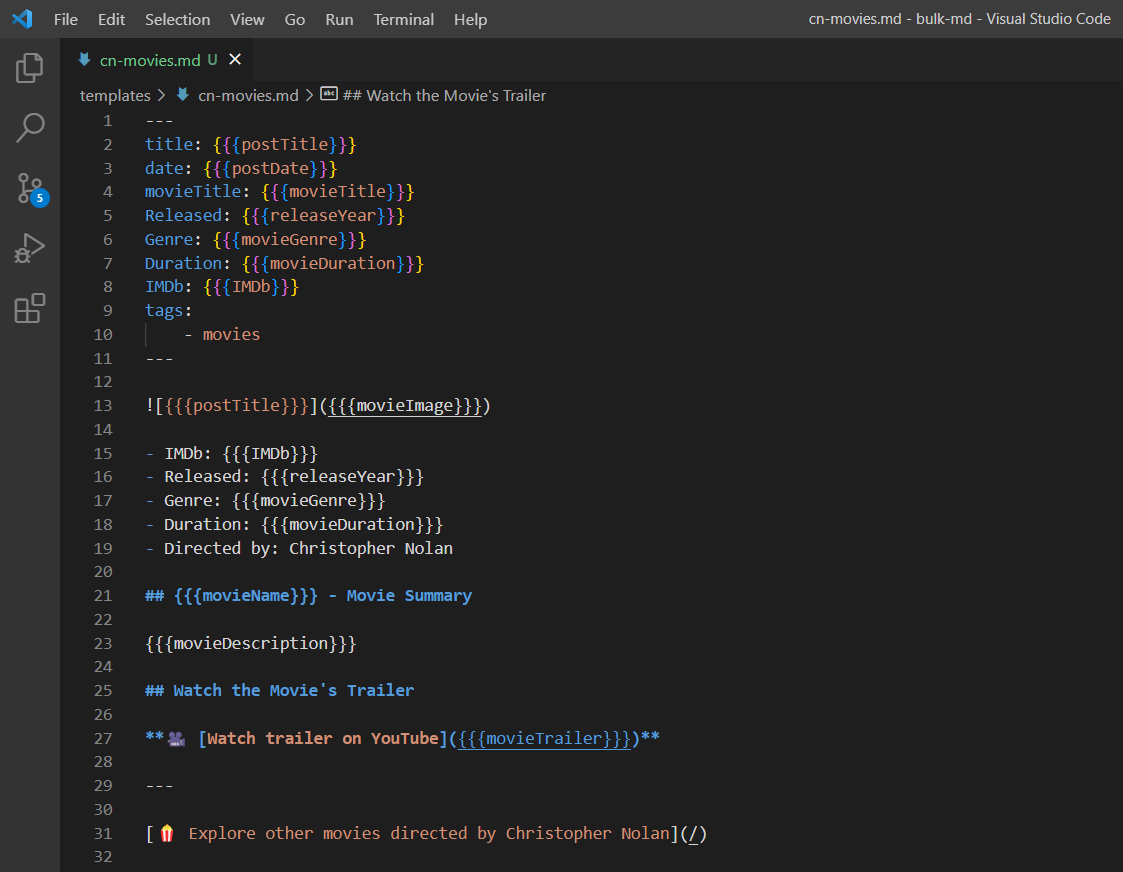Follow the {{{movieTrailer}}} link on line 27
The height and width of the screenshot is (872, 1123).
tap(544, 738)
